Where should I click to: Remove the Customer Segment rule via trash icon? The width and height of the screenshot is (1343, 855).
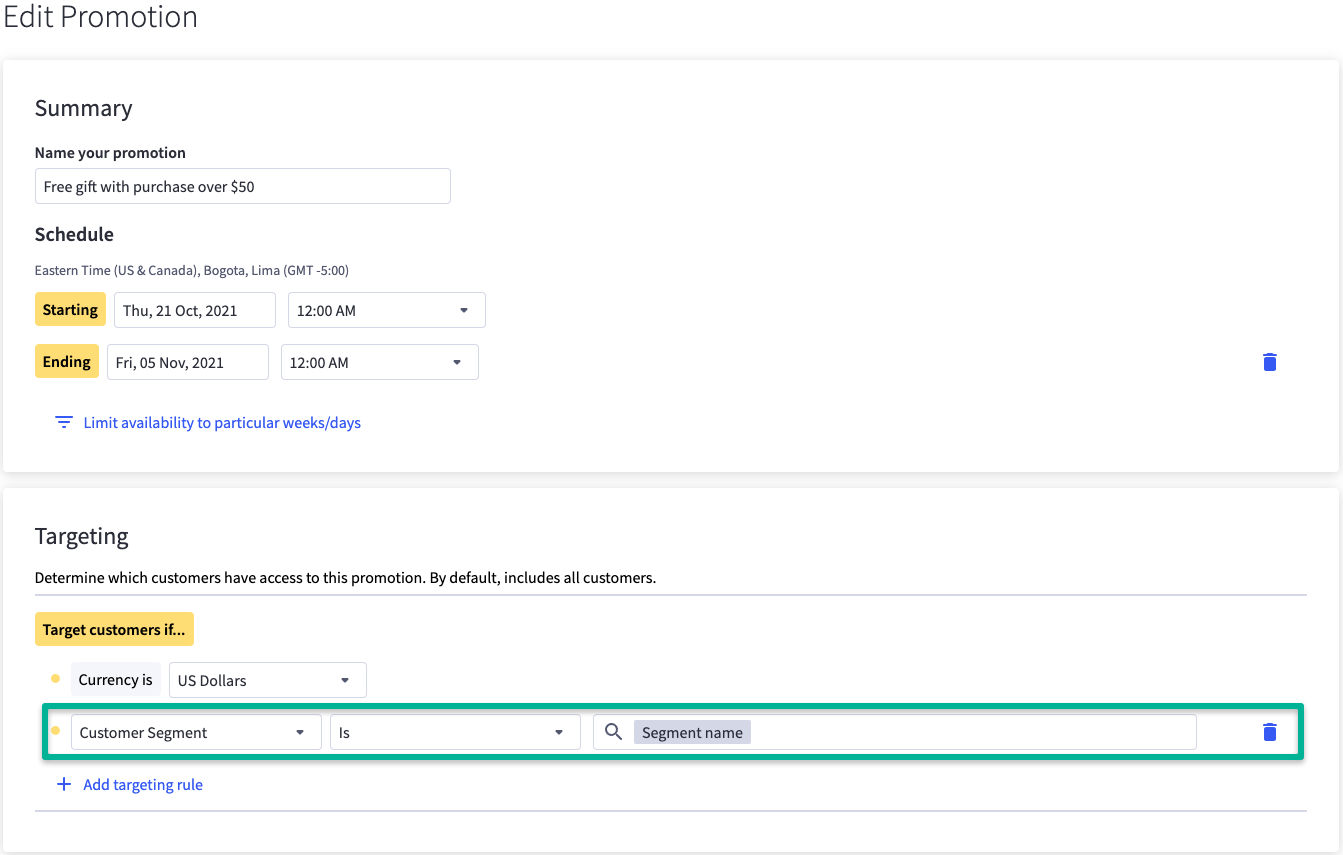pos(1269,732)
